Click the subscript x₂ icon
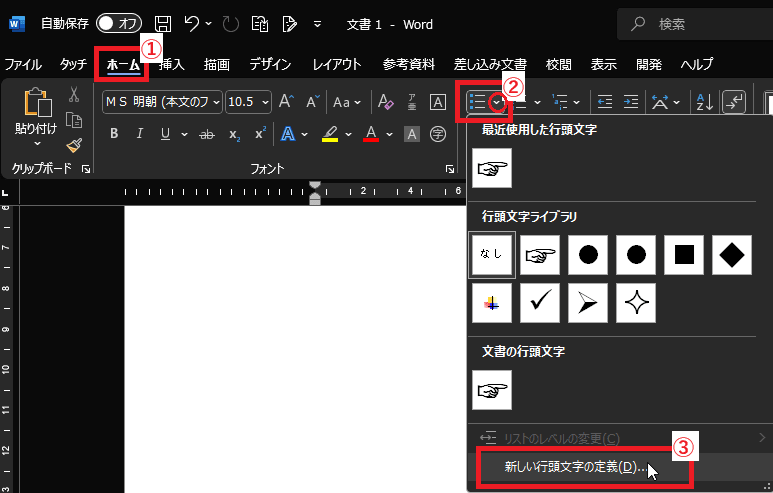The height and width of the screenshot is (493, 773). (234, 134)
